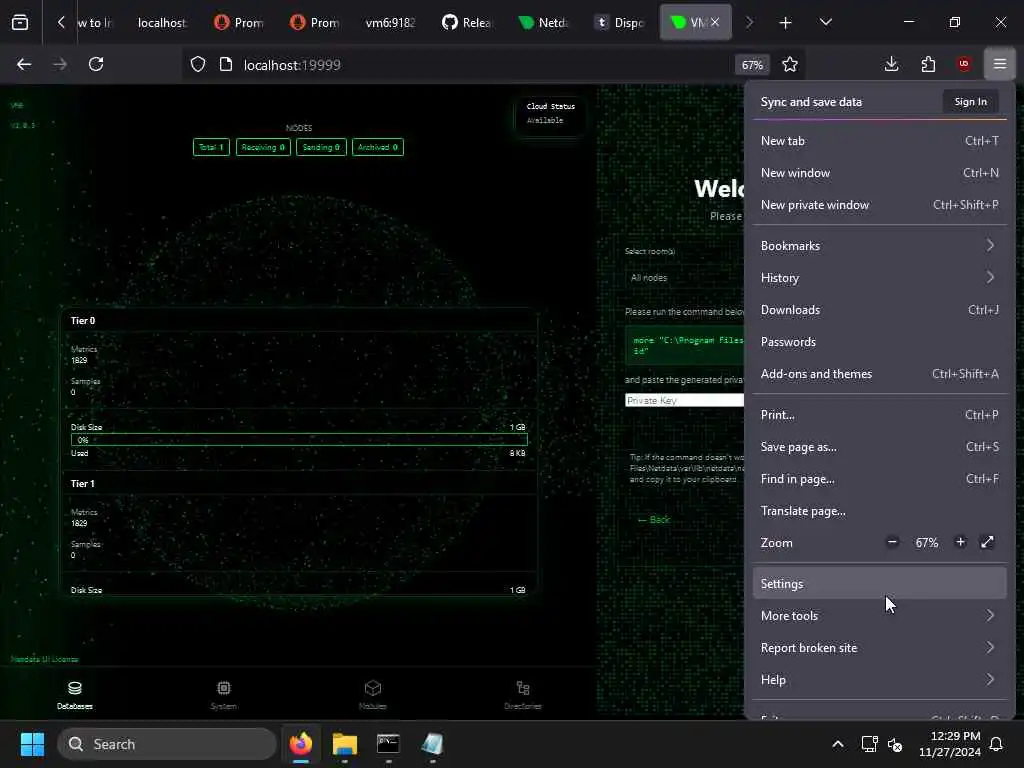The width and height of the screenshot is (1024, 768).
Task: Open File Explorer from taskbar
Action: click(345, 744)
